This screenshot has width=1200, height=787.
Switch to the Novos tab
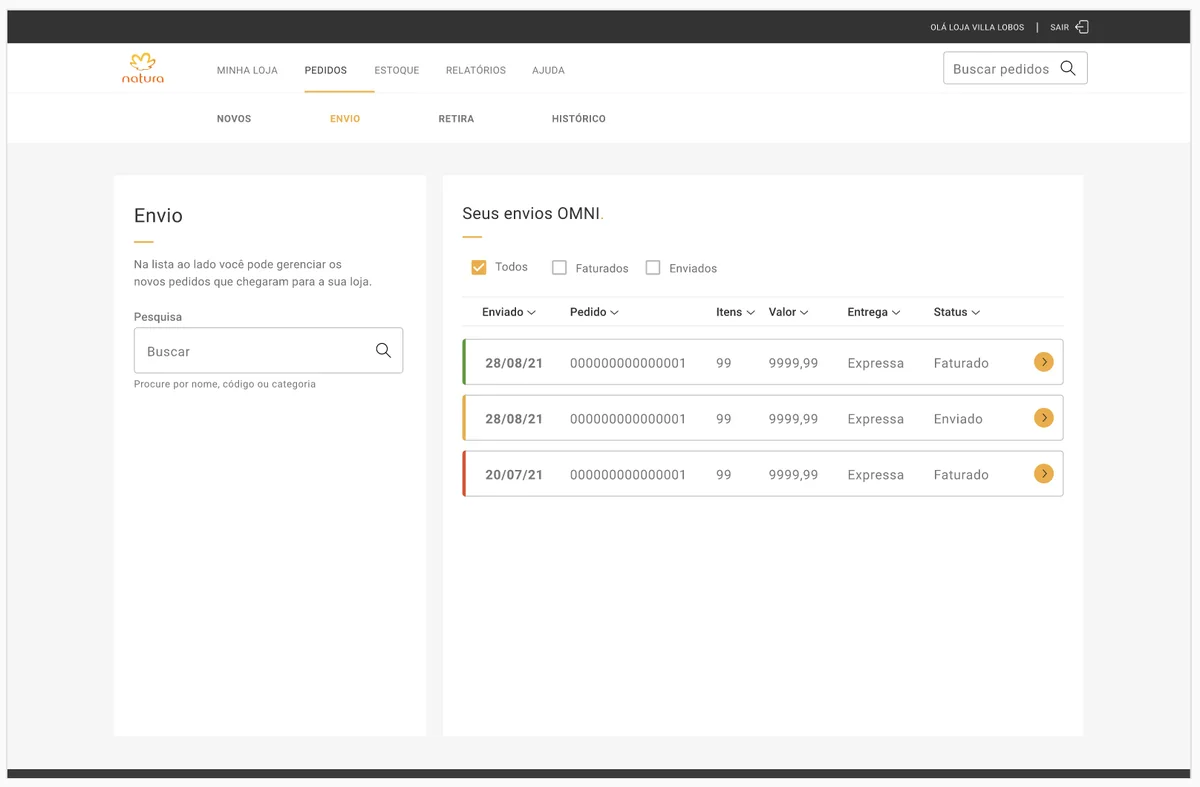(234, 119)
